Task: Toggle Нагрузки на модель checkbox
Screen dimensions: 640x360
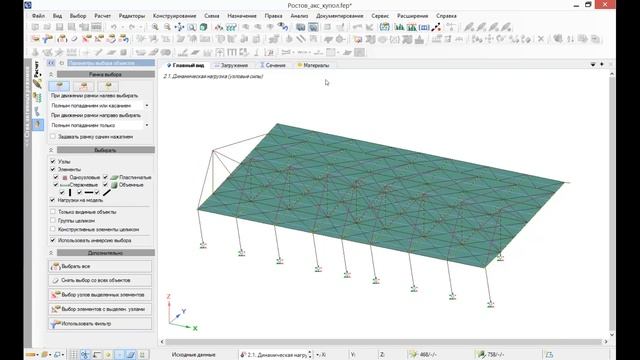Action: click(x=53, y=200)
